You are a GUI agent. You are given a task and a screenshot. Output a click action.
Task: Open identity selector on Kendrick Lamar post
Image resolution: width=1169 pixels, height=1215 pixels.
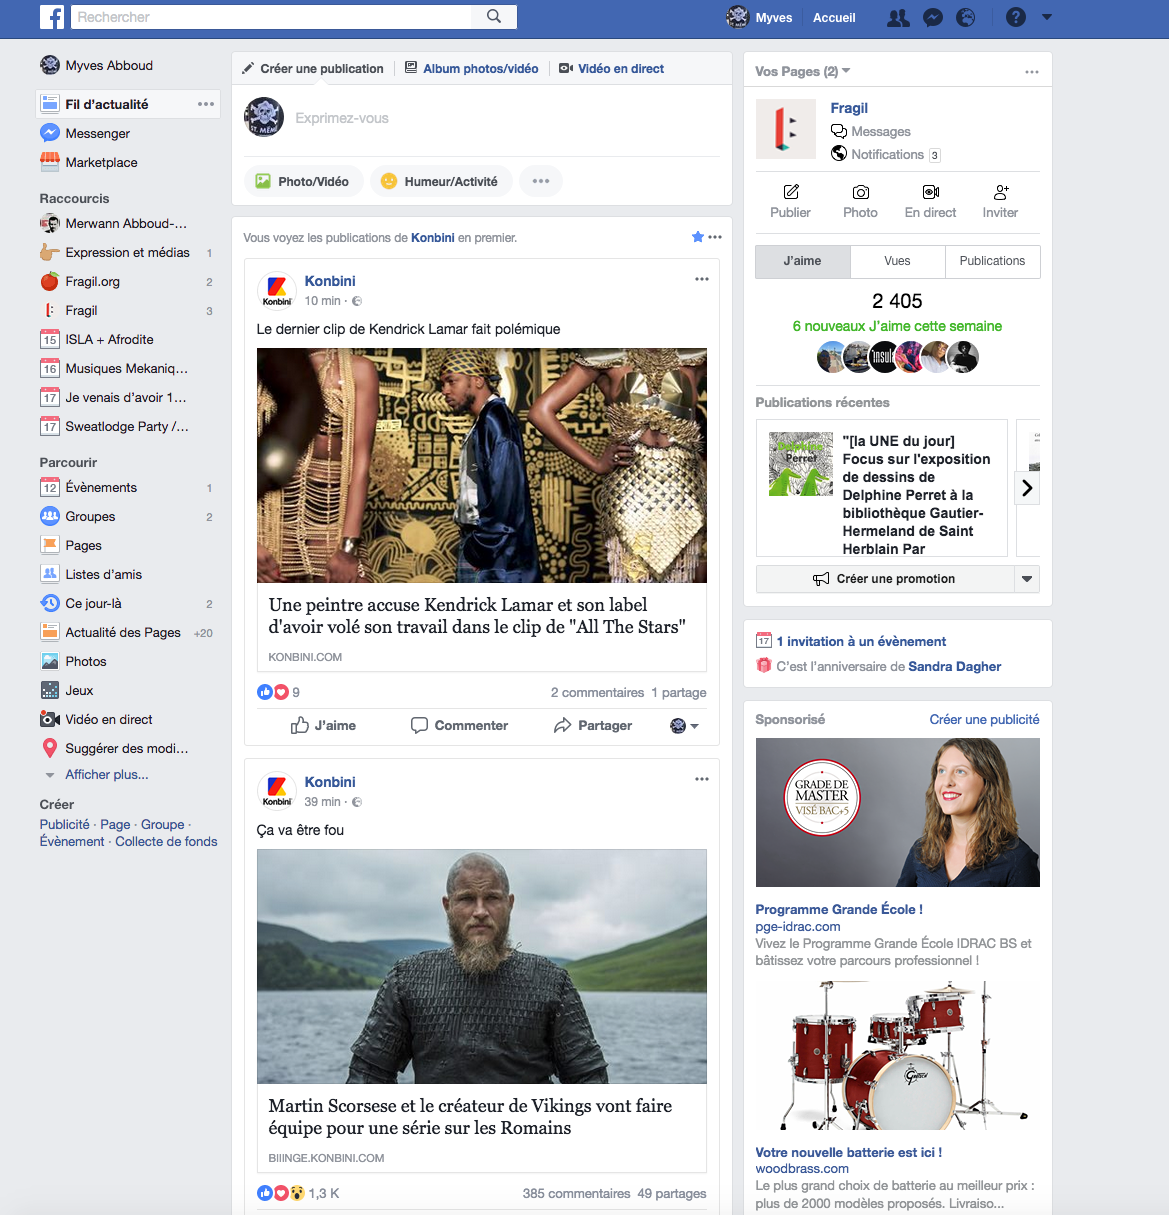coord(684,725)
